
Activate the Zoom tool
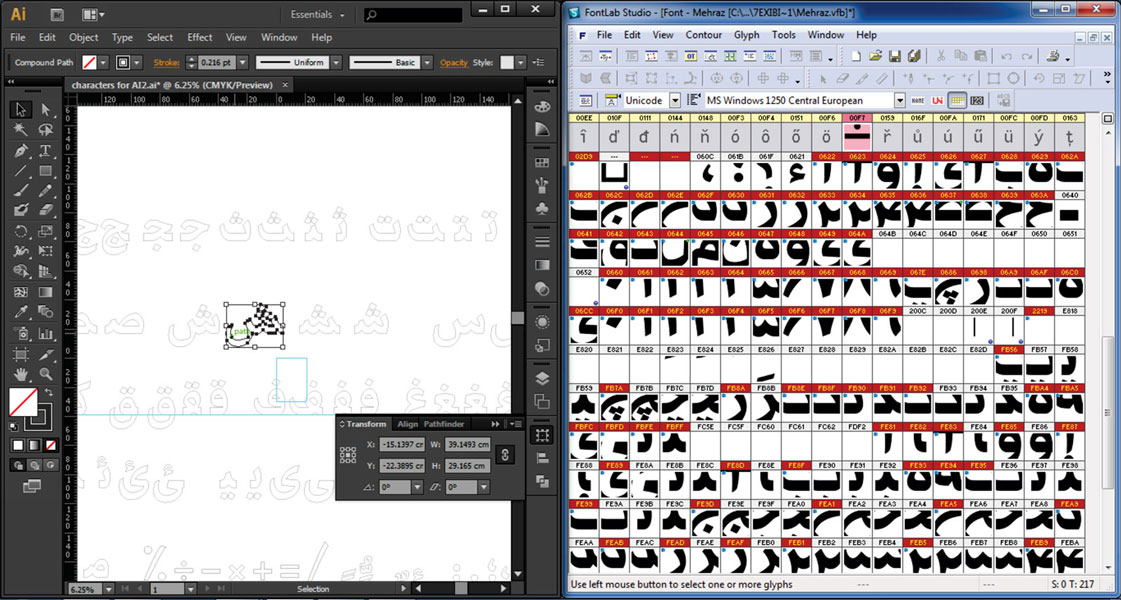coord(46,373)
